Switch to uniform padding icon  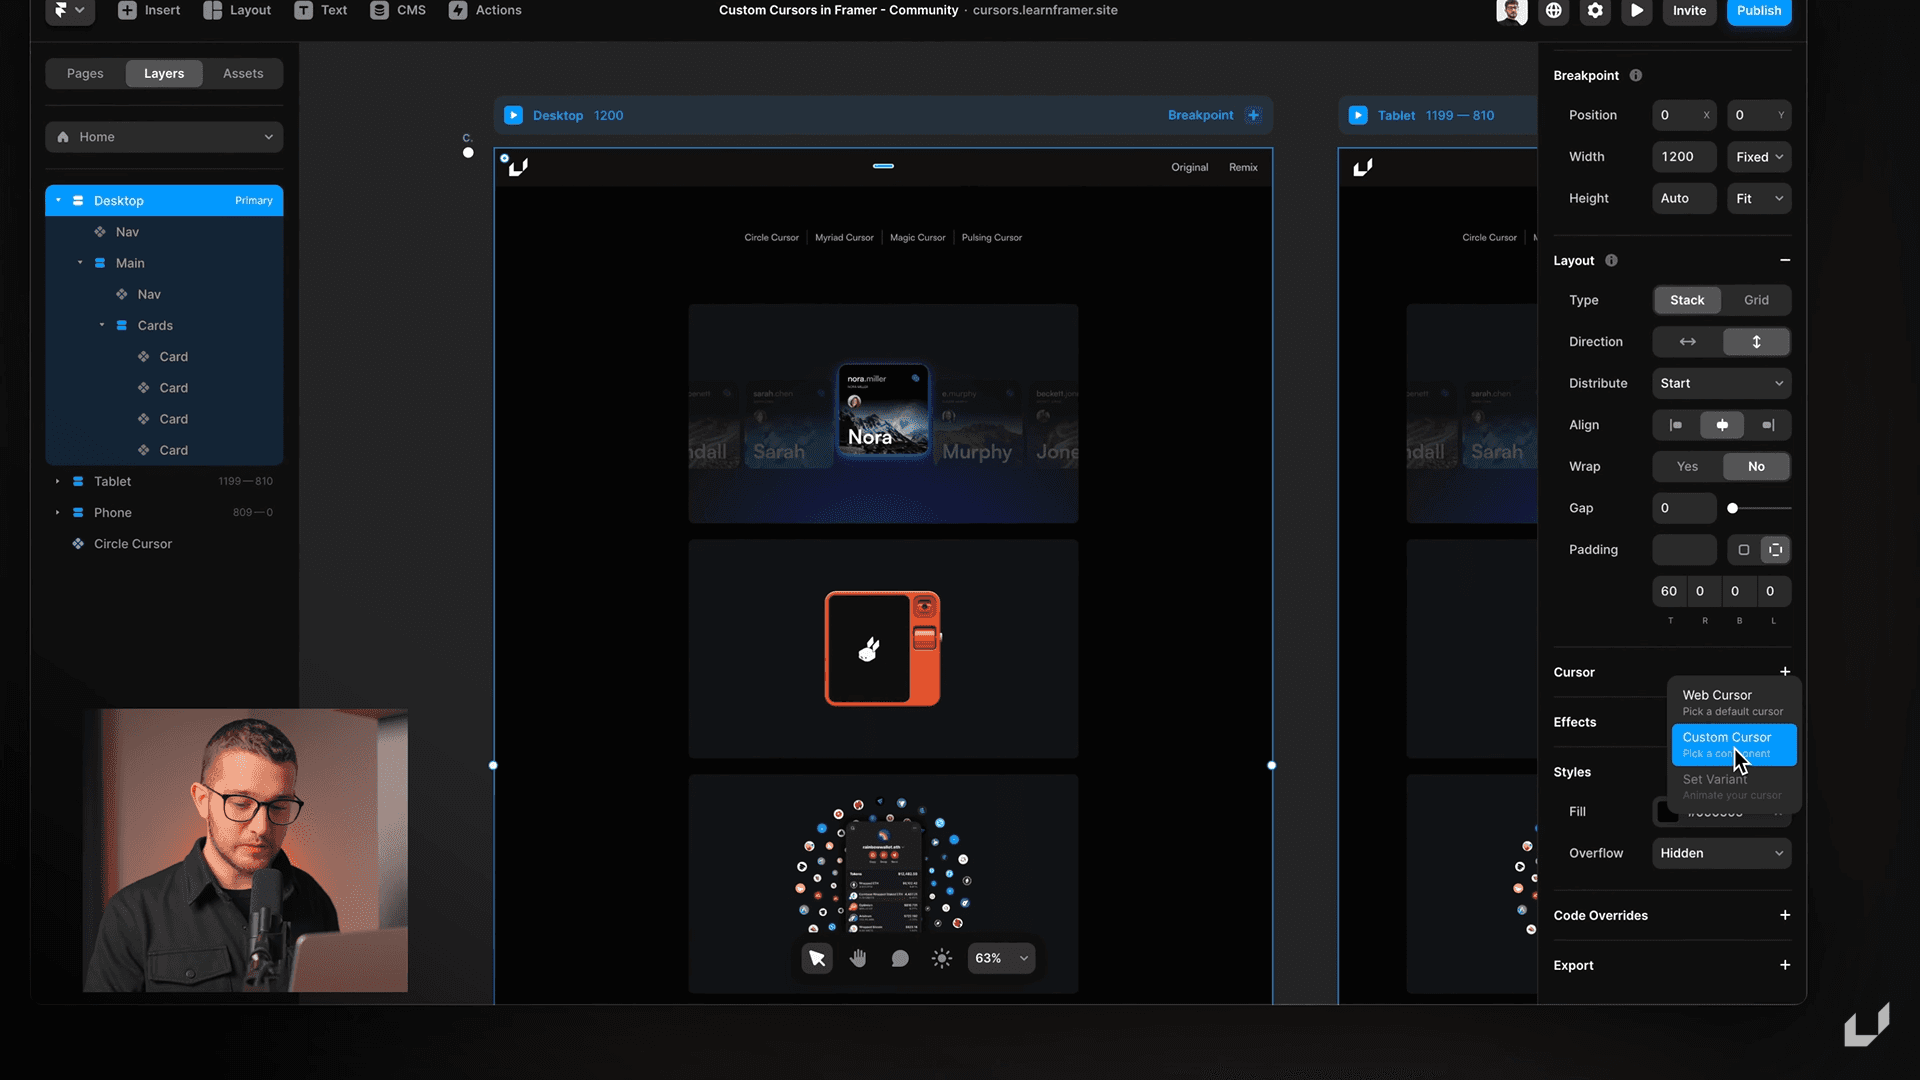click(x=1743, y=551)
